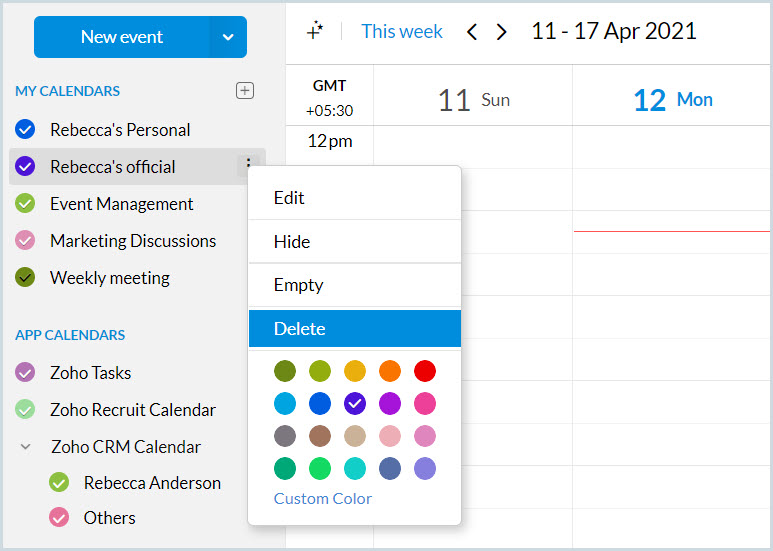Choose Delete from the context menu
Viewport: 773px width, 551px height.
pos(354,328)
